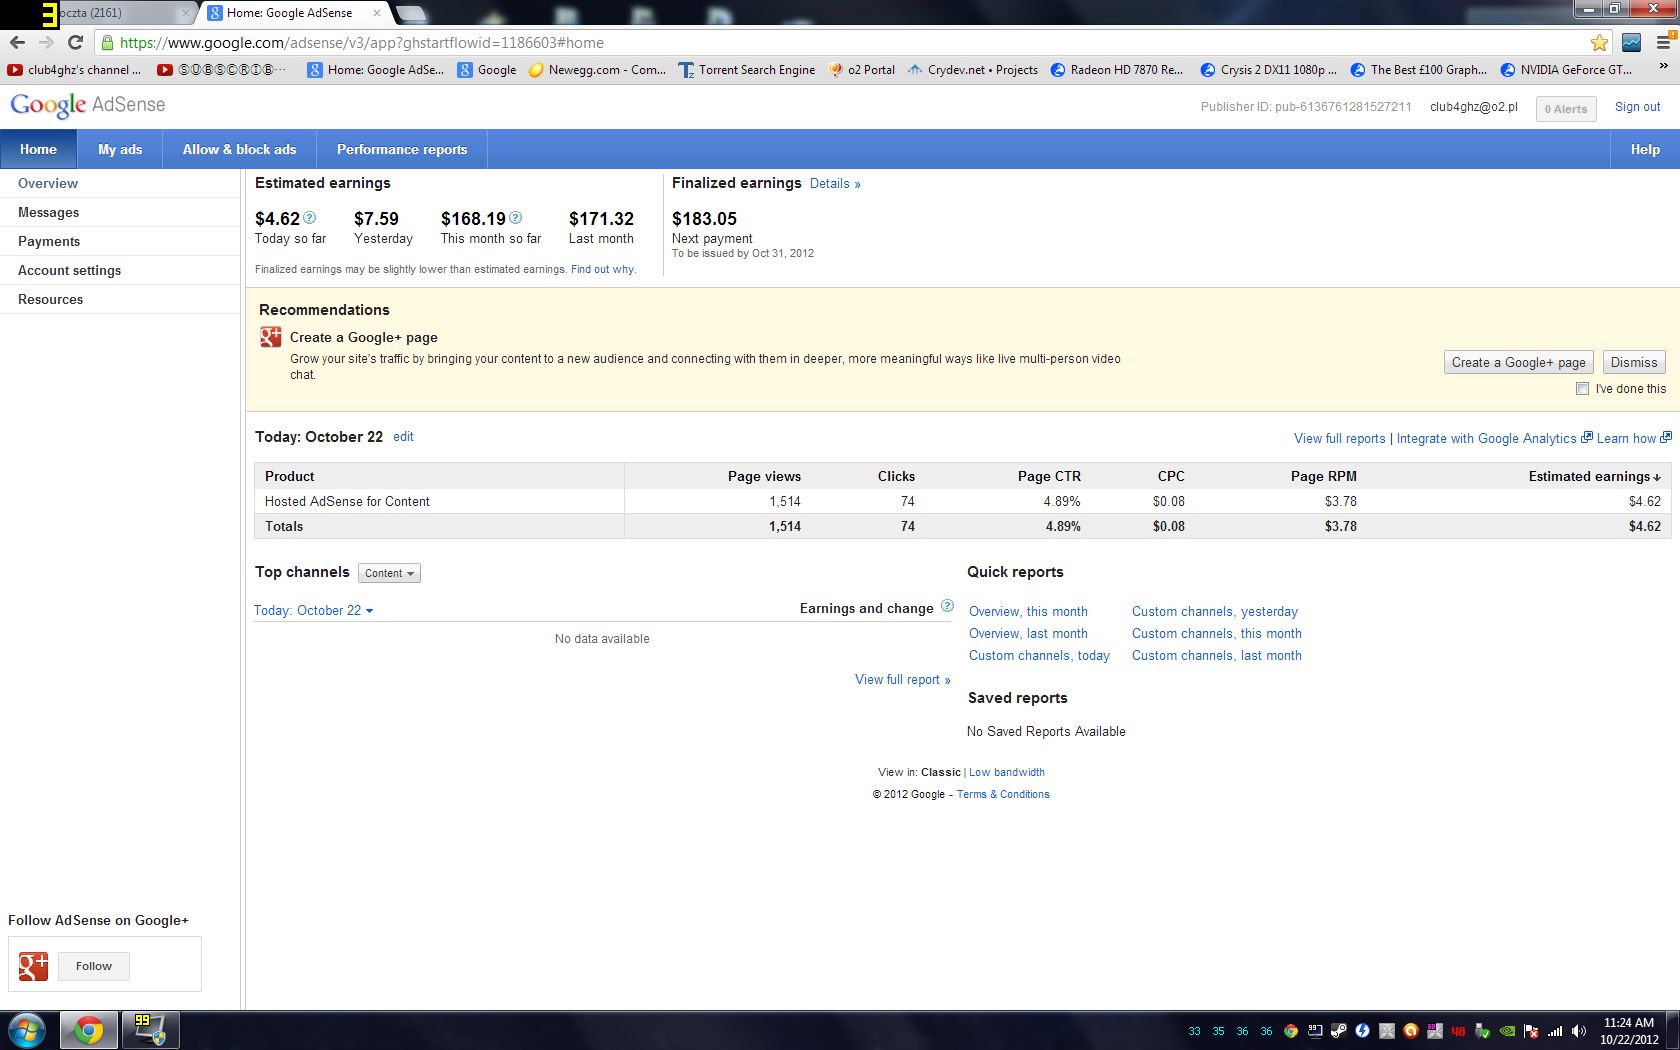The image size is (1680, 1050).
Task: Click the Follow button
Action: point(93,966)
